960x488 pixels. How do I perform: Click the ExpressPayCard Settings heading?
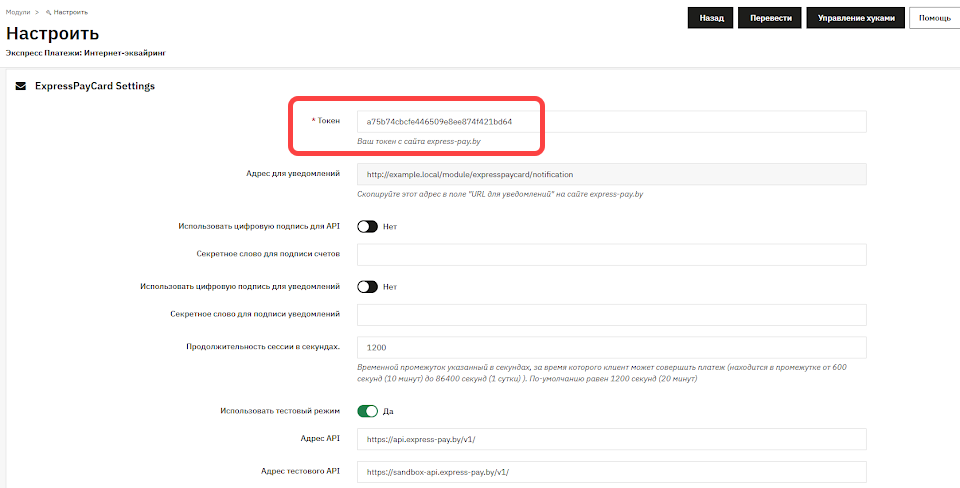point(95,86)
